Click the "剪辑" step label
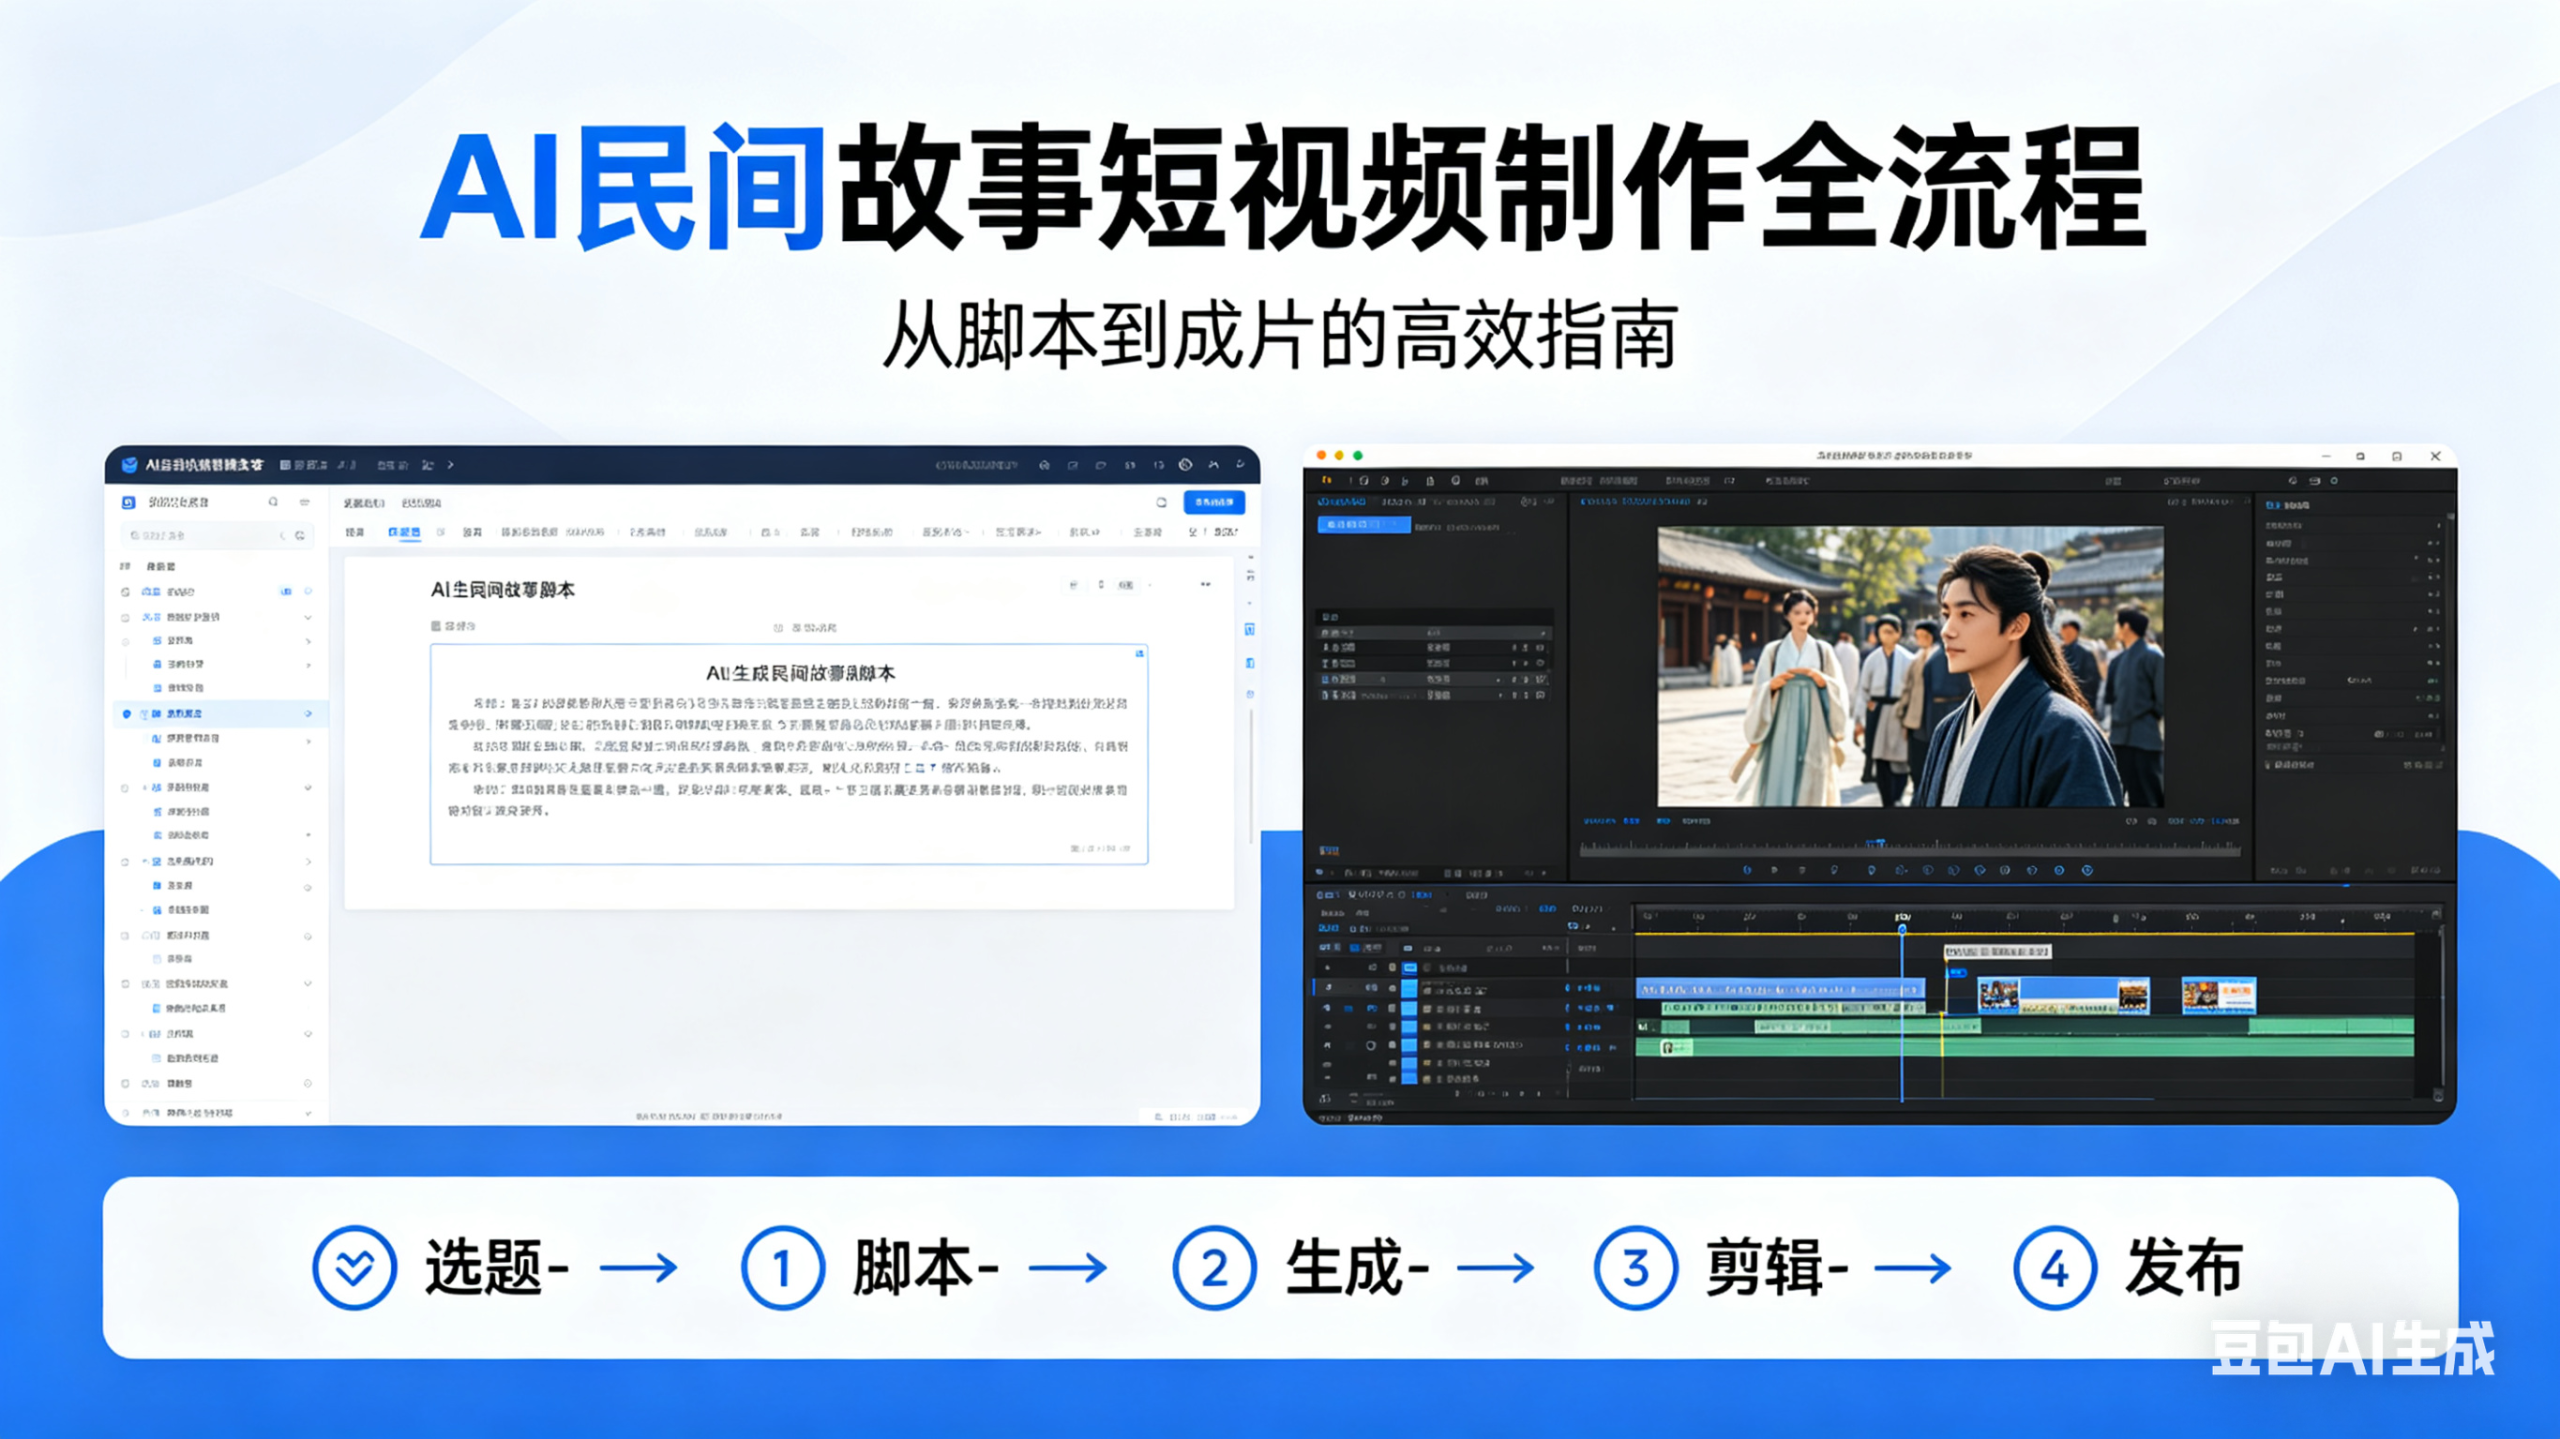 pos(1764,1267)
